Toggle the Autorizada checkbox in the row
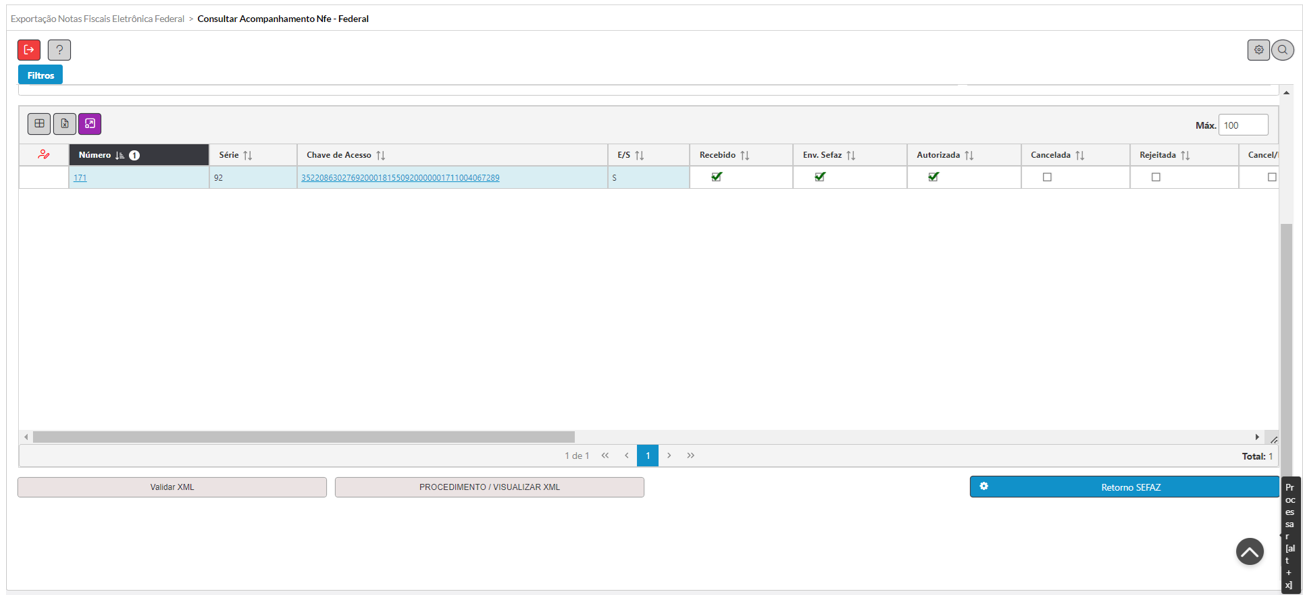This screenshot has height=595, width=1303. [x=933, y=177]
